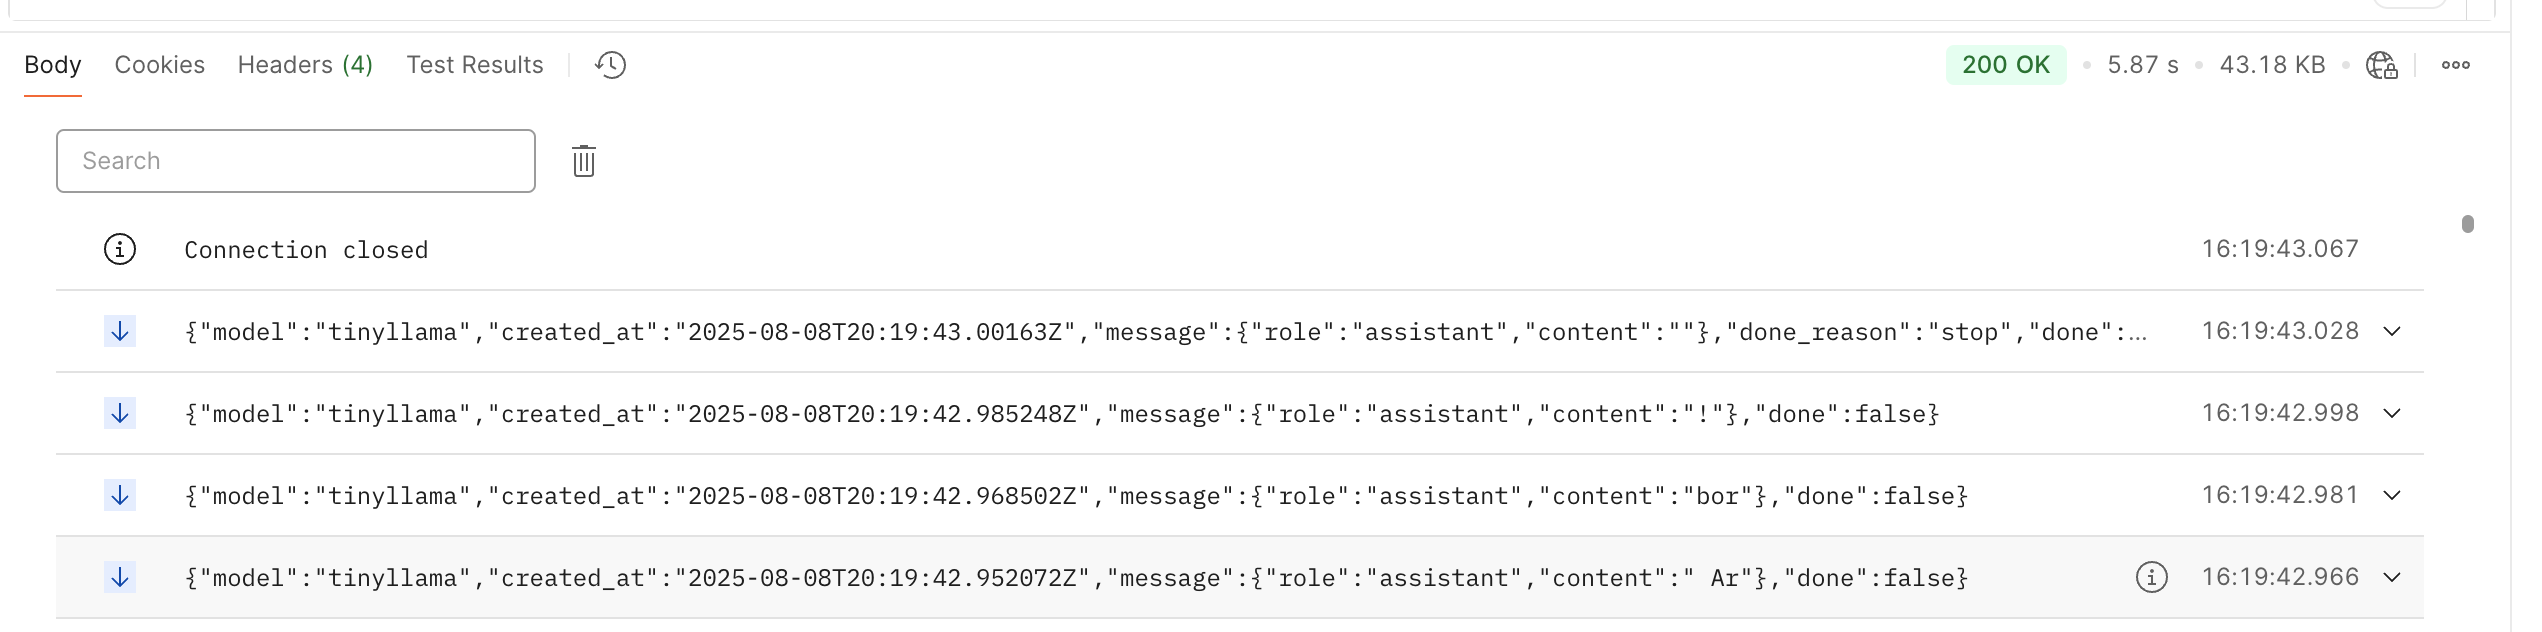Focus the Search messages input field
2542x632 pixels.
(x=296, y=161)
